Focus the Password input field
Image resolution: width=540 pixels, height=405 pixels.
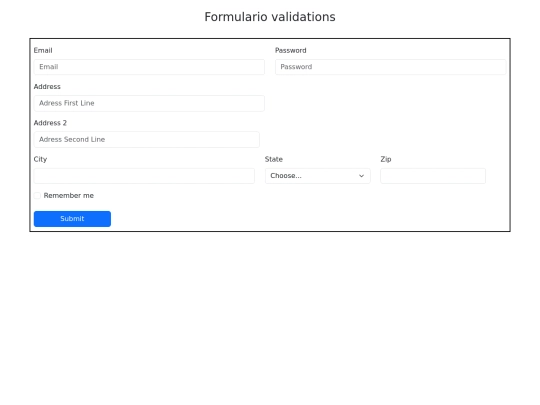click(x=391, y=67)
